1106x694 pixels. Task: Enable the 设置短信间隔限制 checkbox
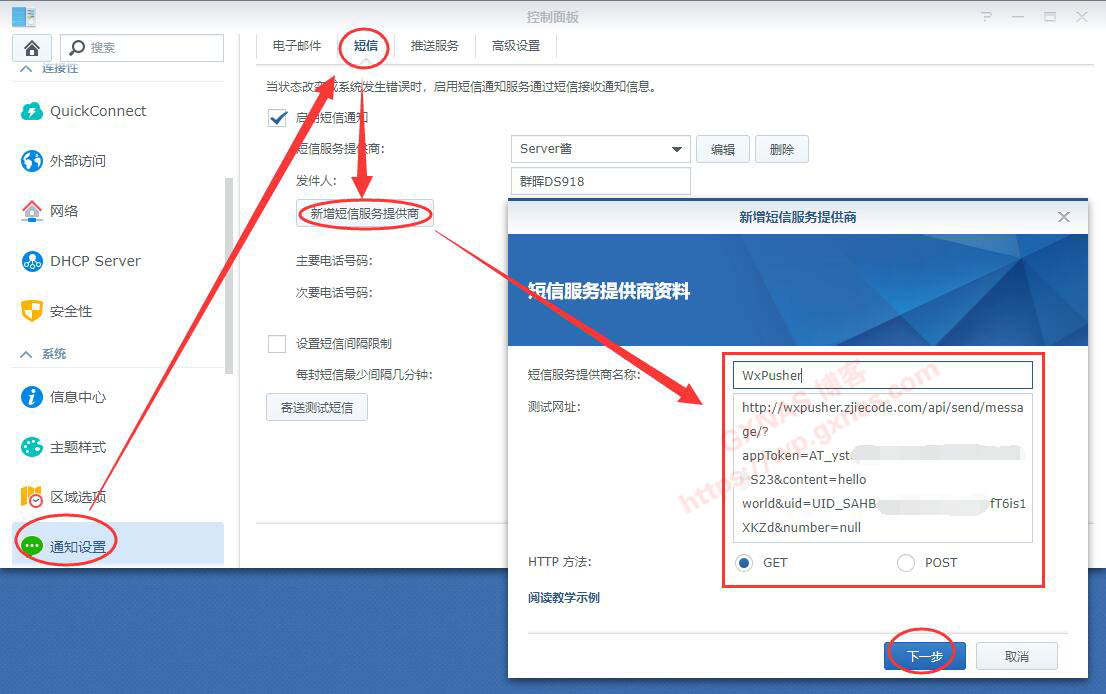(277, 344)
